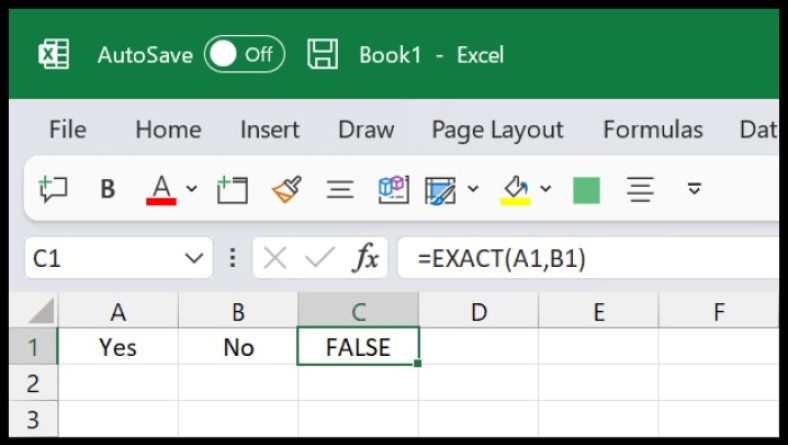Switch to the Page Layout tab
The image size is (788, 445).
(497, 130)
